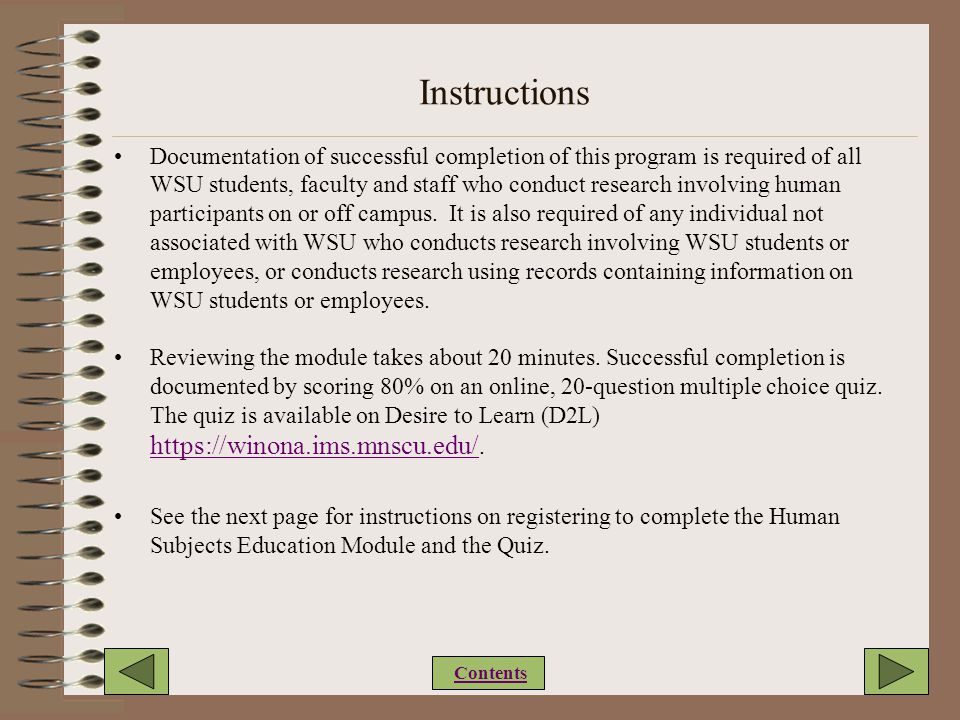Advance to next page with right arrow
Viewport: 960px width, 720px height.
[x=896, y=672]
